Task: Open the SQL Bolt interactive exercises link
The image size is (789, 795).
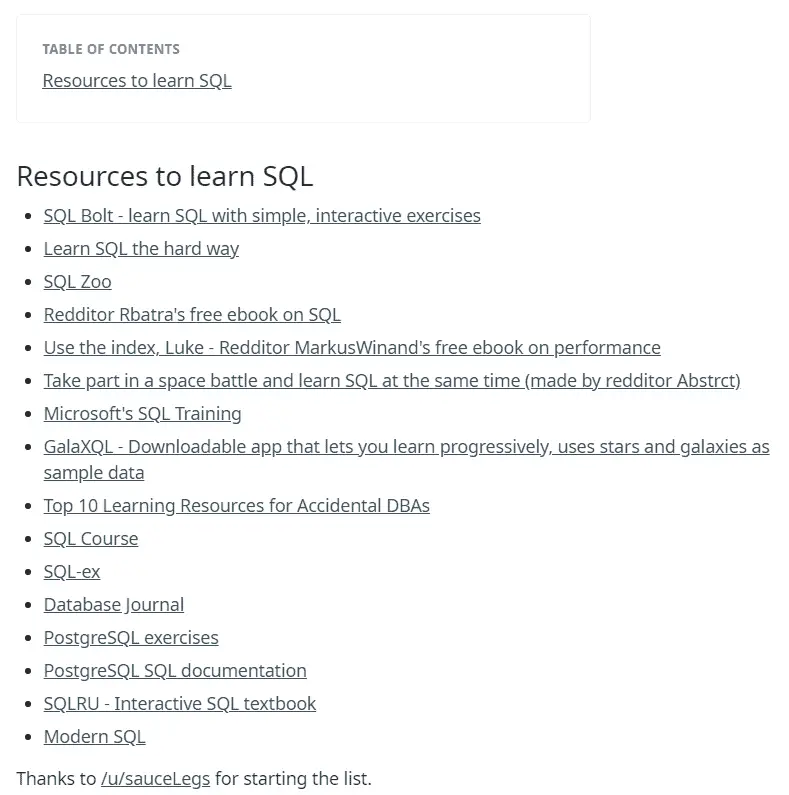Action: [x=262, y=215]
